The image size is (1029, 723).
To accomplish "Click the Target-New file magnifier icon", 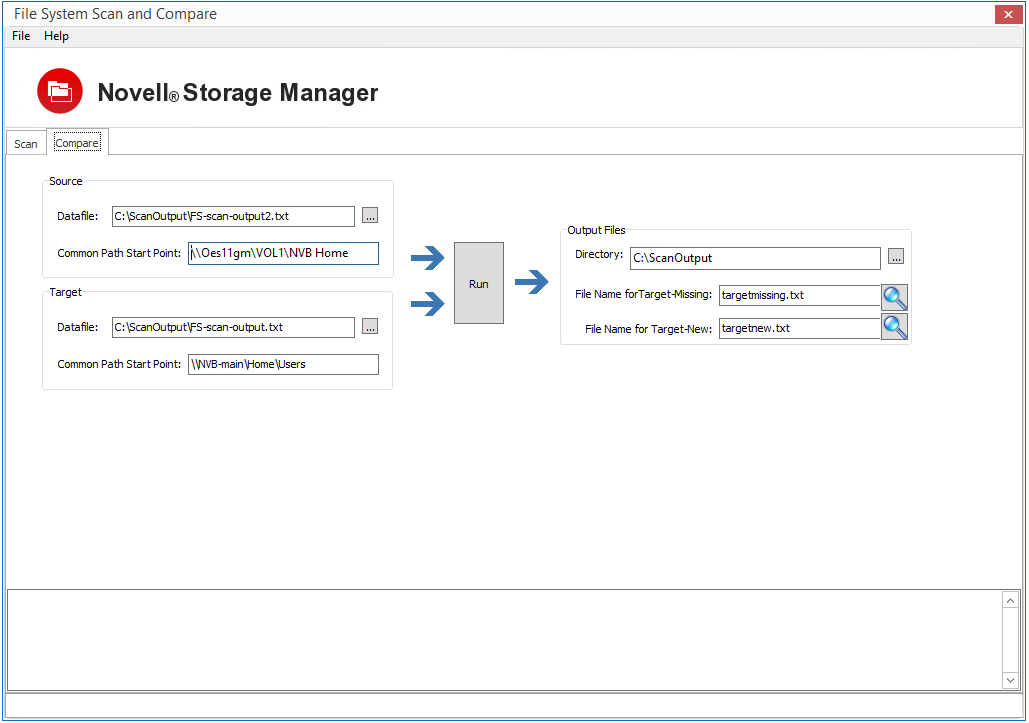I will (894, 327).
